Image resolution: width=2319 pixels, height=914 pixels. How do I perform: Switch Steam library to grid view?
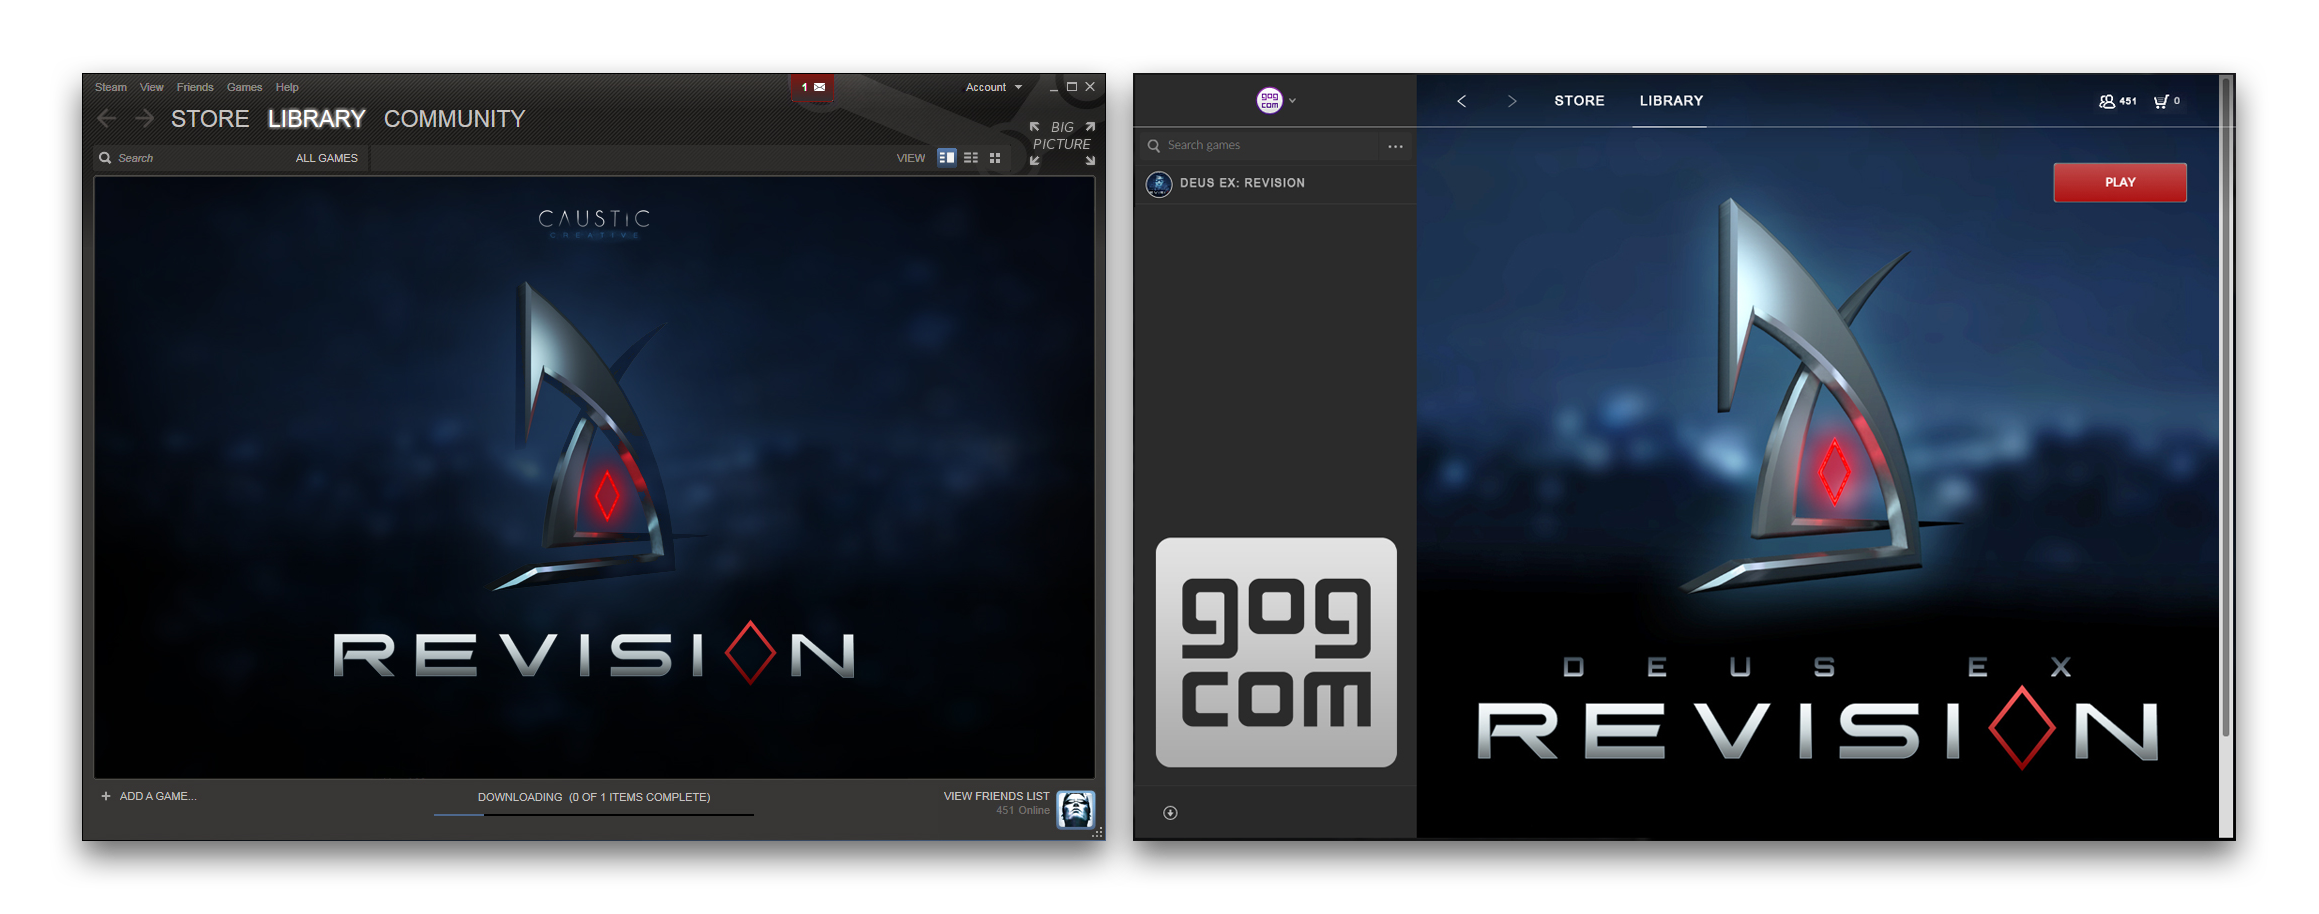(x=995, y=158)
